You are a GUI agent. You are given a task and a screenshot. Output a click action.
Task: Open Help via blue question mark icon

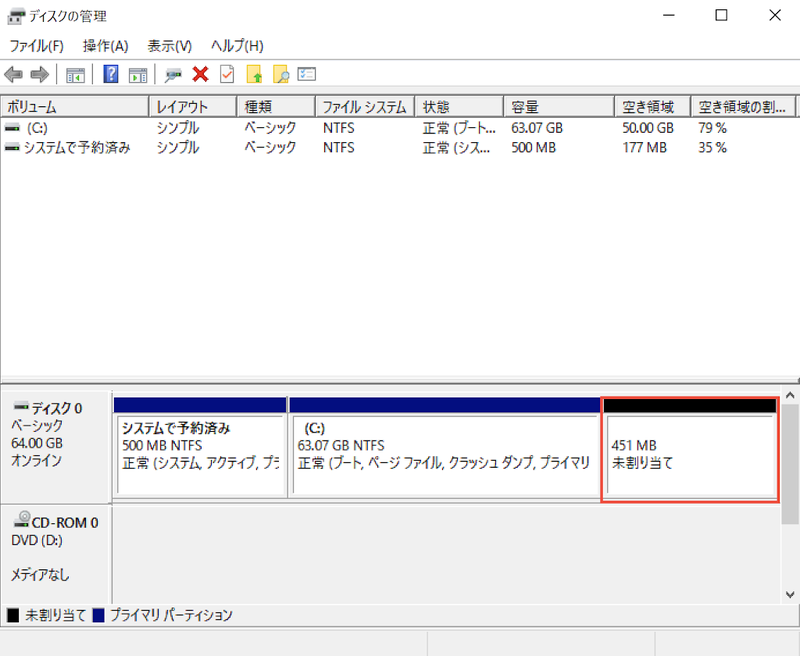coord(111,75)
